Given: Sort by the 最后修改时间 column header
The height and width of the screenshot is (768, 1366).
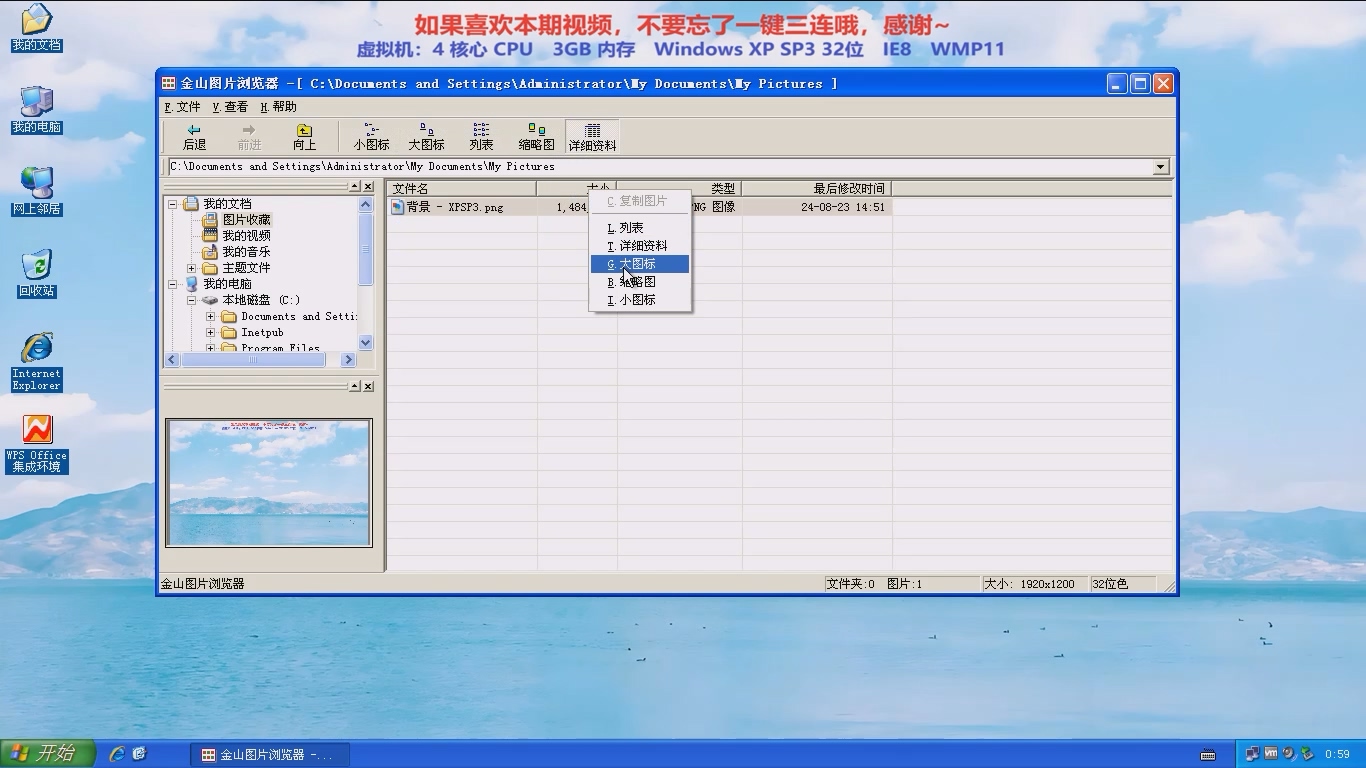Looking at the screenshot, I should (x=817, y=189).
